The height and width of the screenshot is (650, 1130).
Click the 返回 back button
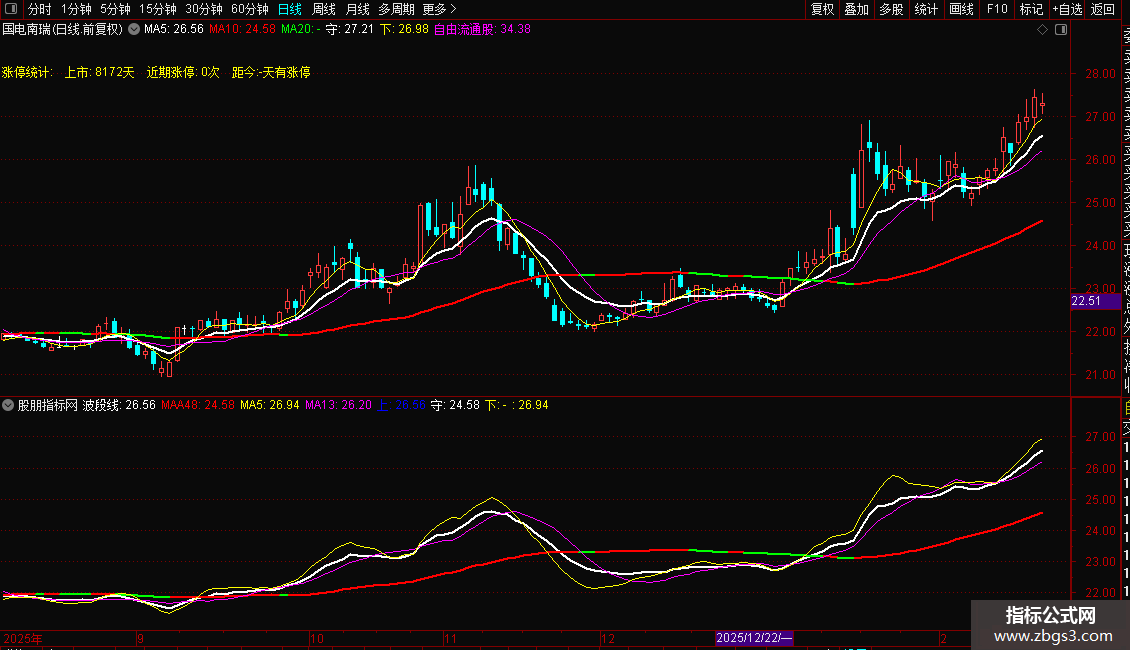(x=1103, y=9)
